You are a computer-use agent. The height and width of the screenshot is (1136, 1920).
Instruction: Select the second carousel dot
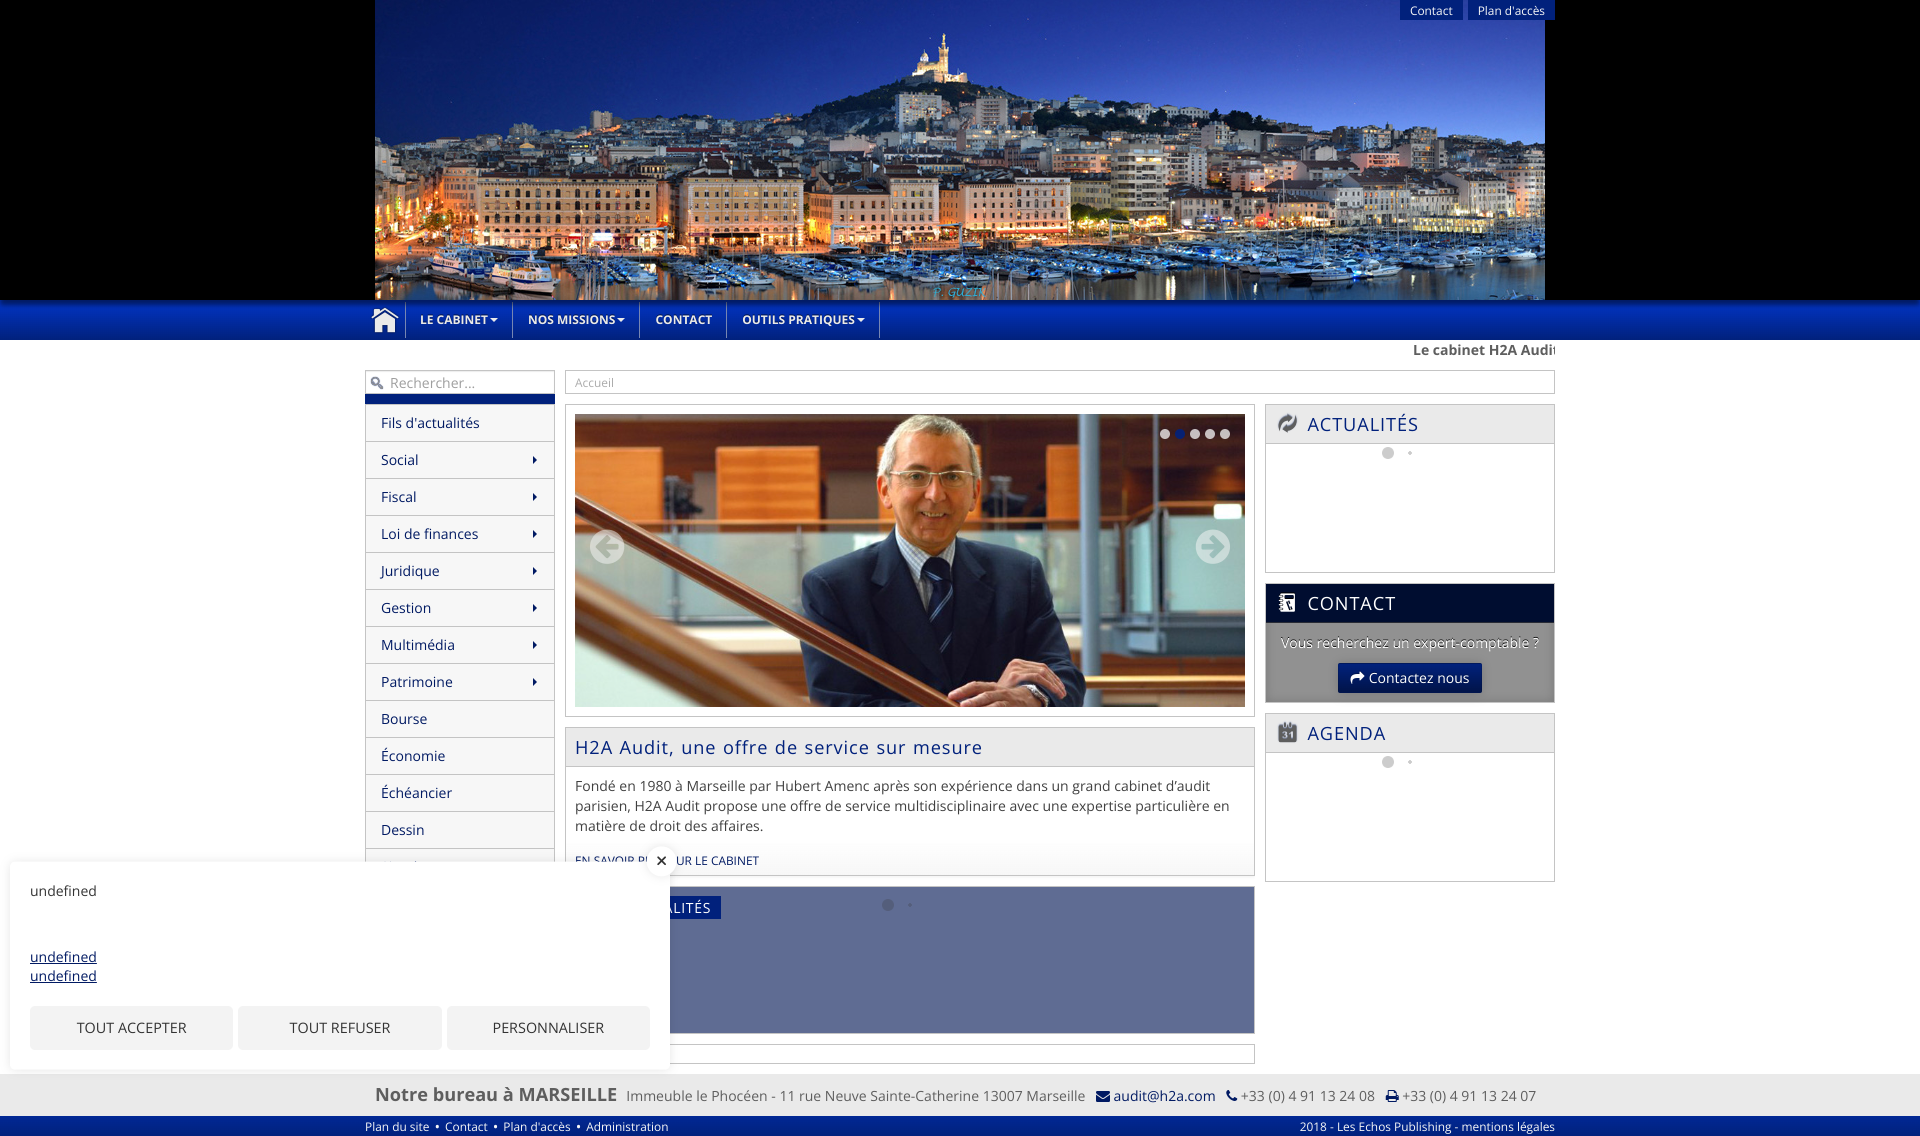tap(1180, 434)
